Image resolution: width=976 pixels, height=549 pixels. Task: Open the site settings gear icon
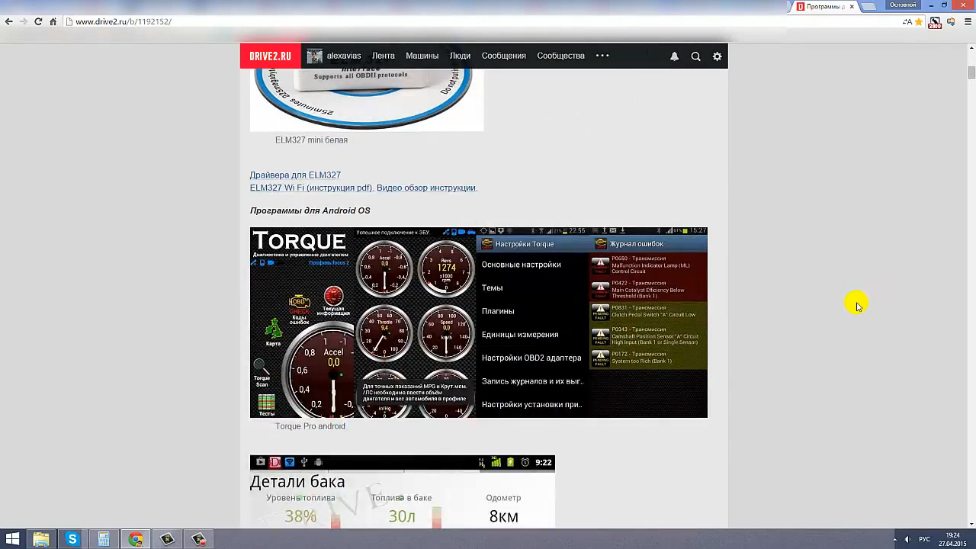point(717,56)
